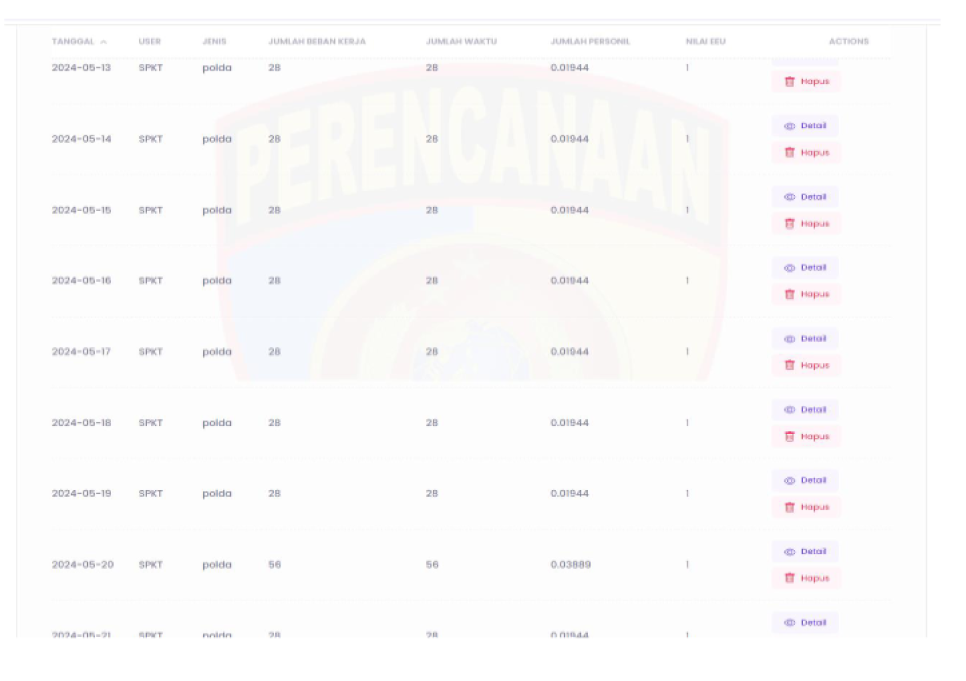Open Detail for the 2024-05-16 entry
Screen dimensions: 966x681
point(805,268)
